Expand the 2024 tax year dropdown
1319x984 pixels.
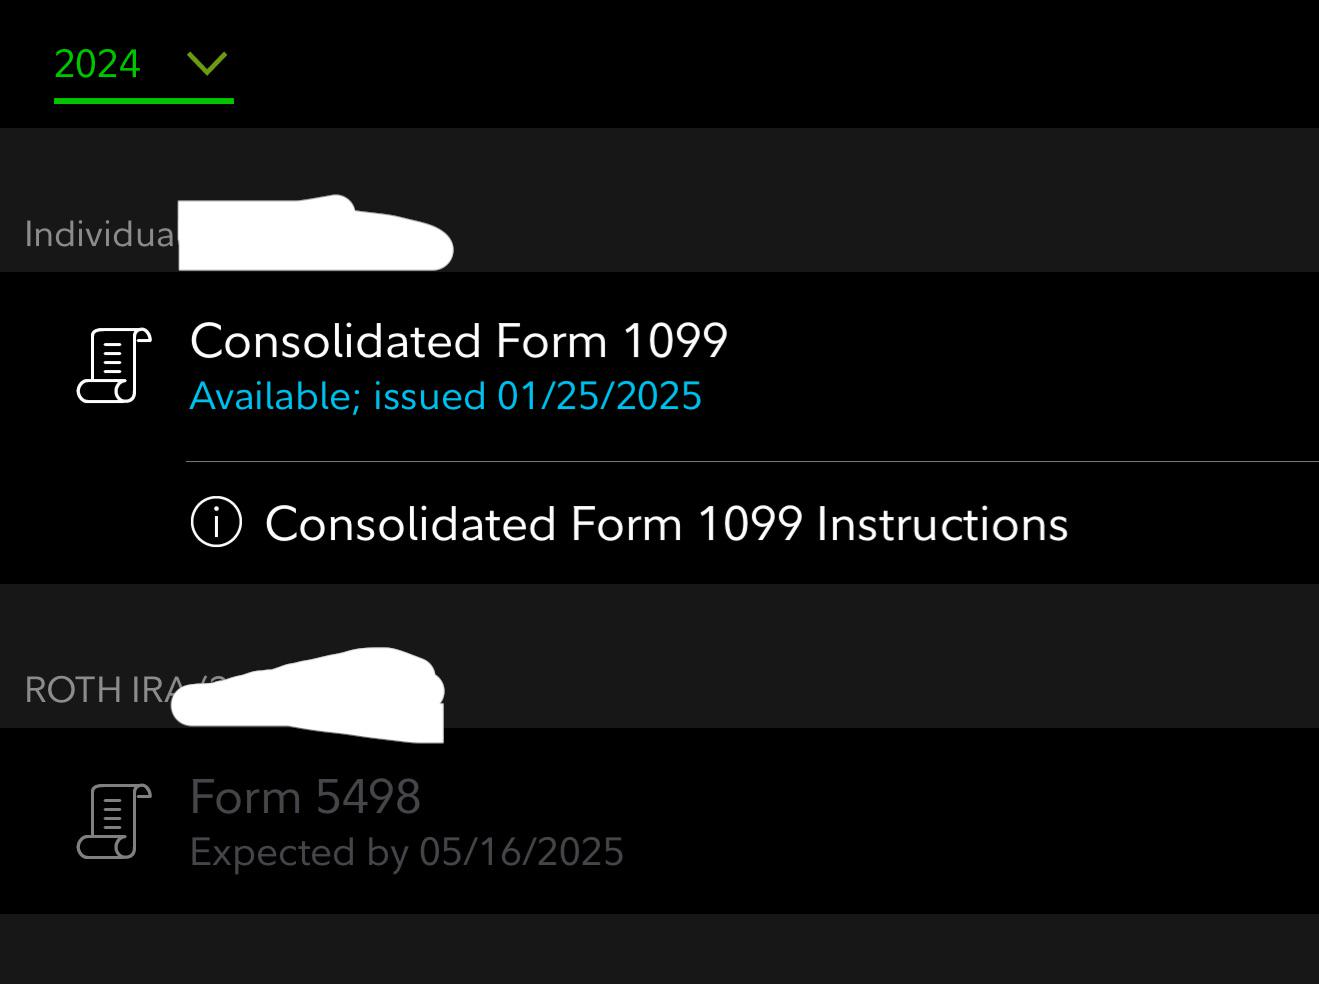pyautogui.click(x=142, y=65)
